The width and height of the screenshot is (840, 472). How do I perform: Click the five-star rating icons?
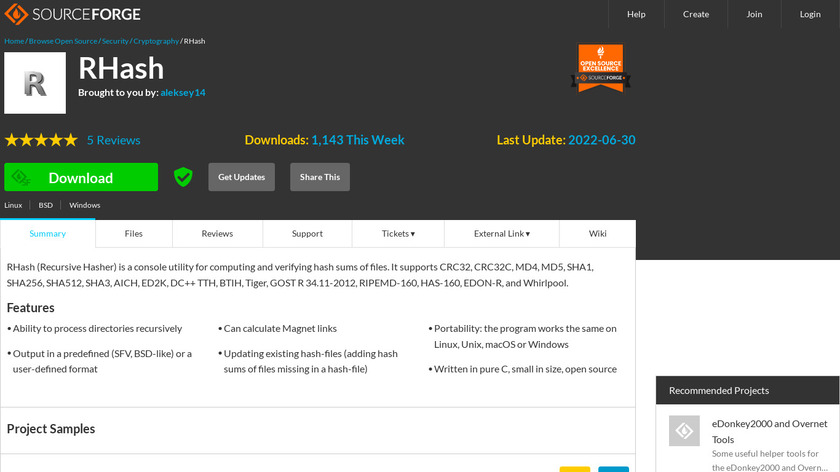(x=41, y=140)
